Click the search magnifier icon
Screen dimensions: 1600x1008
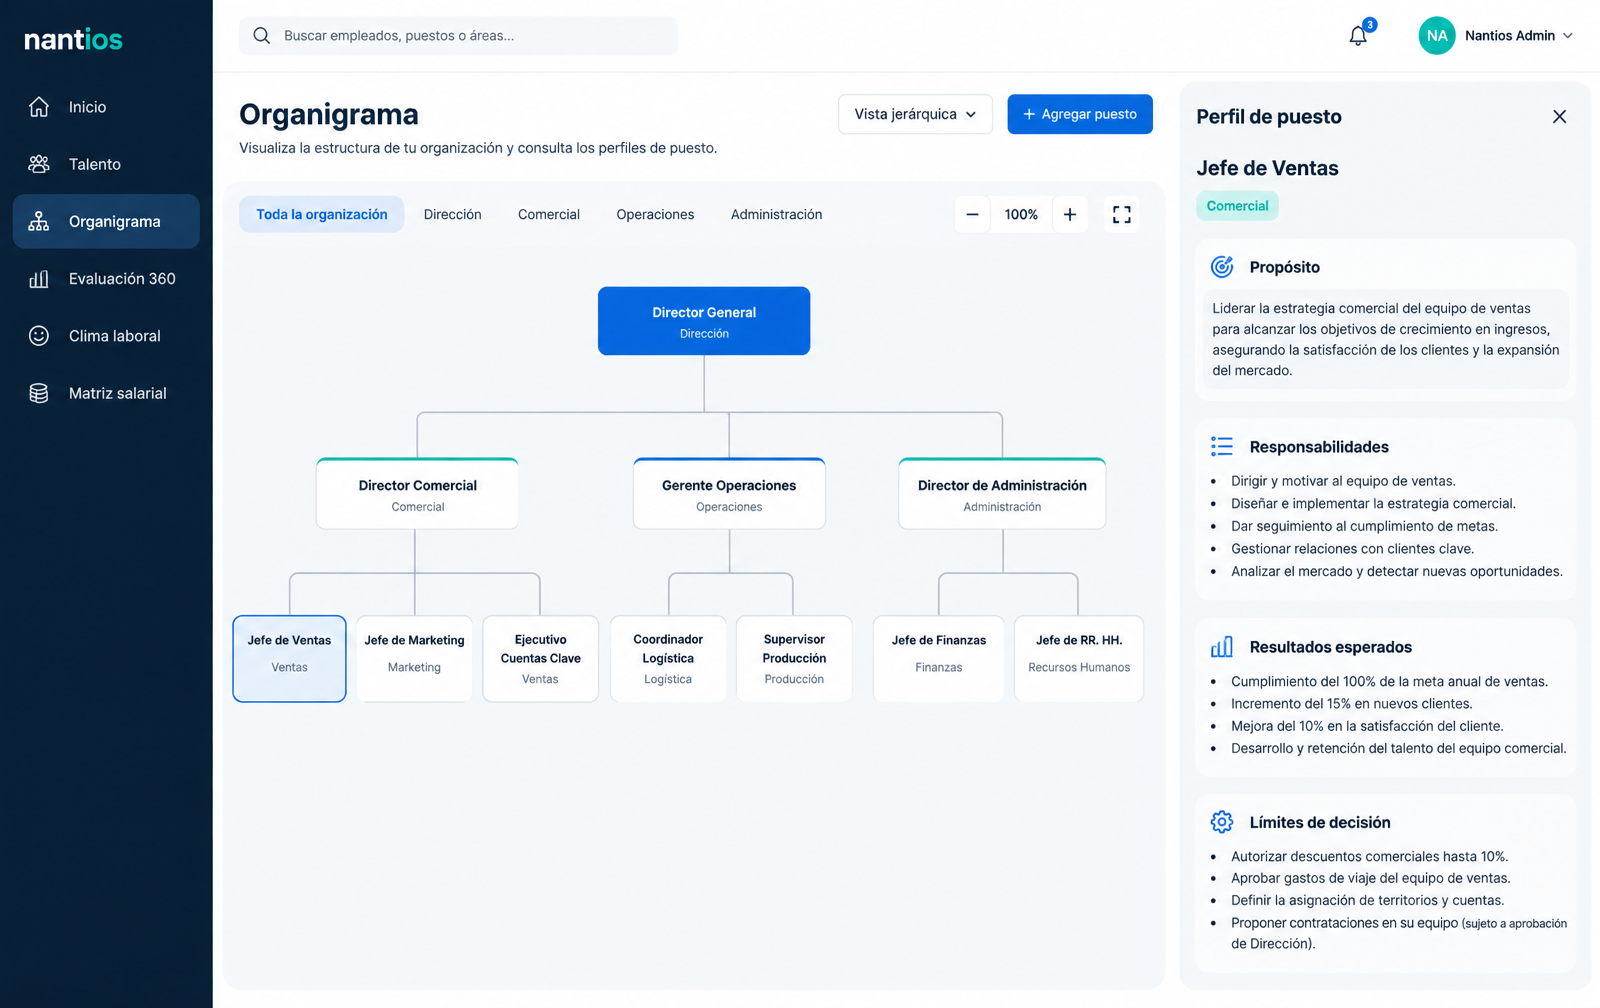click(x=262, y=36)
